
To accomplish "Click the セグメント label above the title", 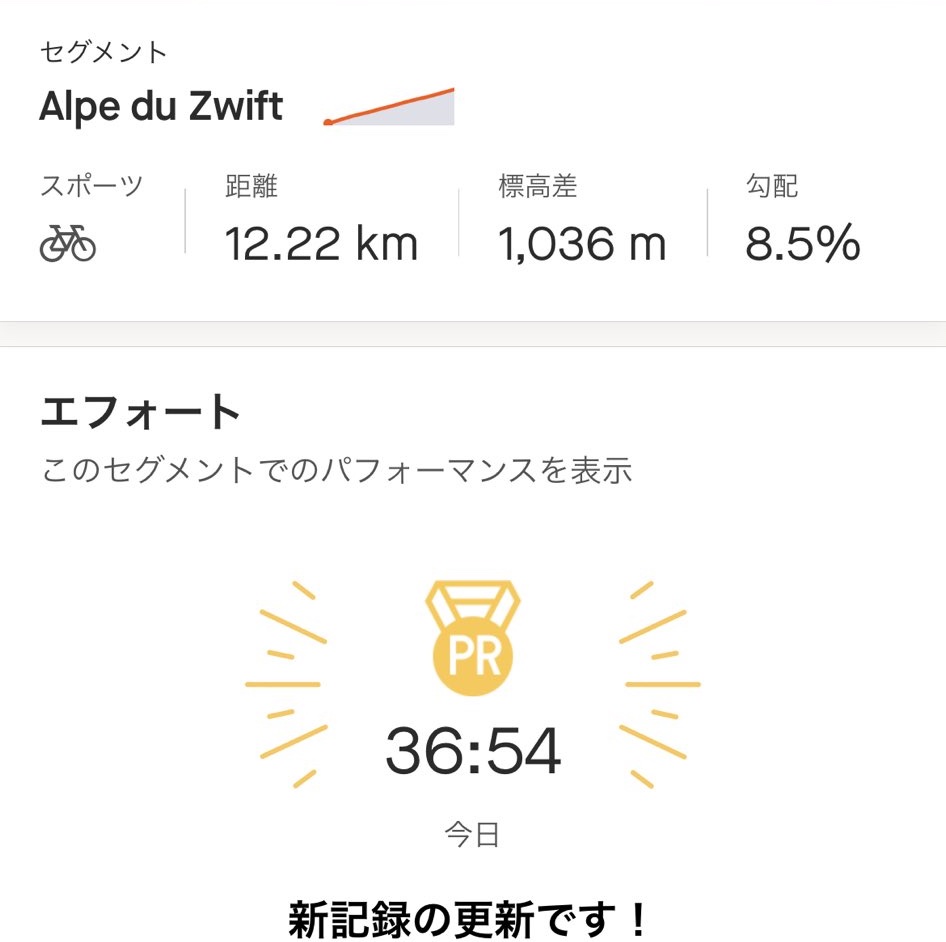I will (104, 52).
